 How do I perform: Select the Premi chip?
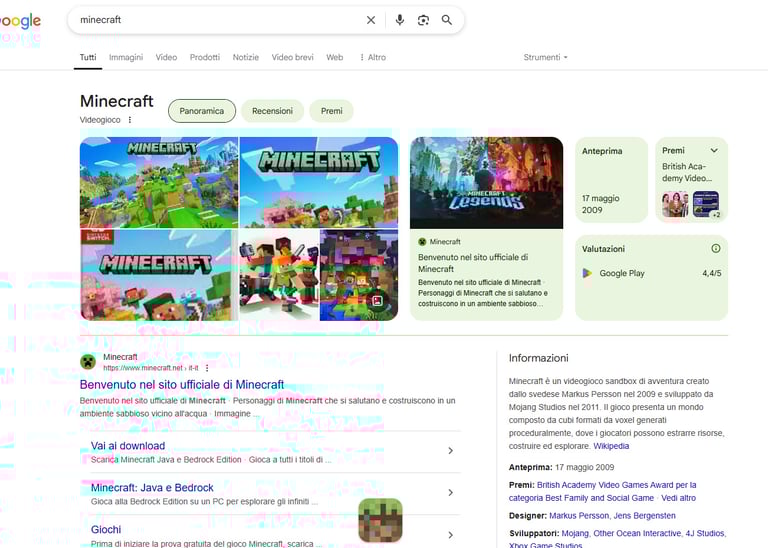tap(332, 111)
